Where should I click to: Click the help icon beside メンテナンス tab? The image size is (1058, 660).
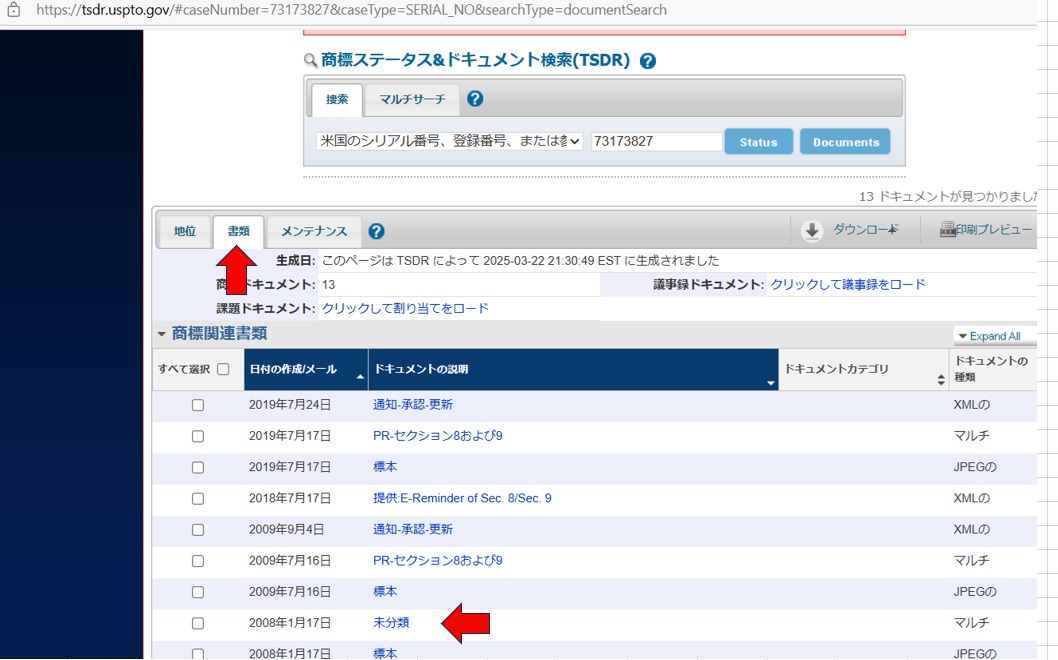376,231
